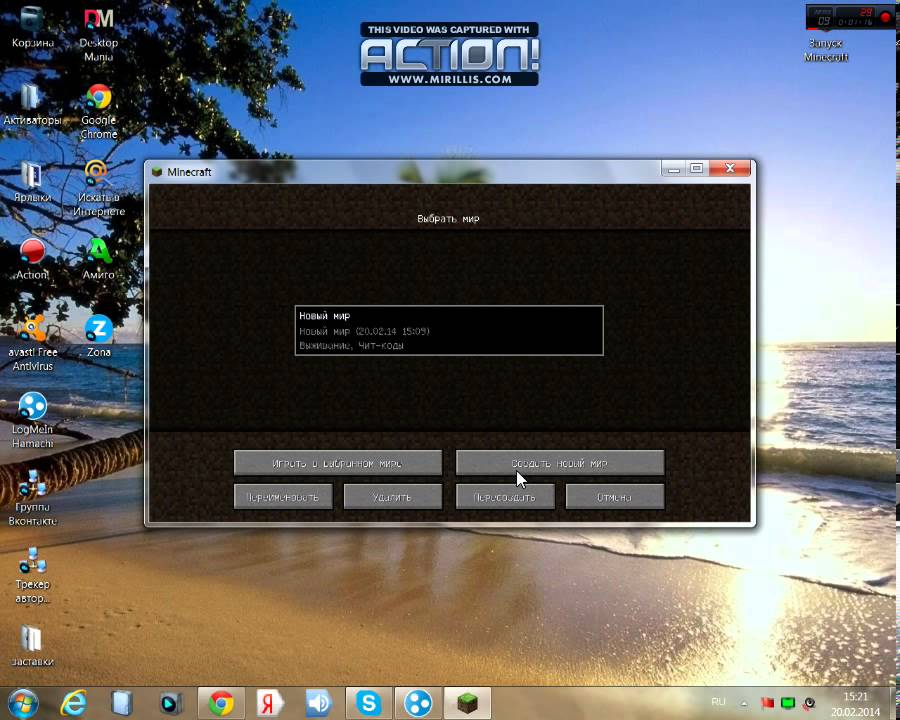Switch to Chrome in the taskbar
The image size is (900, 720).
coord(221,703)
